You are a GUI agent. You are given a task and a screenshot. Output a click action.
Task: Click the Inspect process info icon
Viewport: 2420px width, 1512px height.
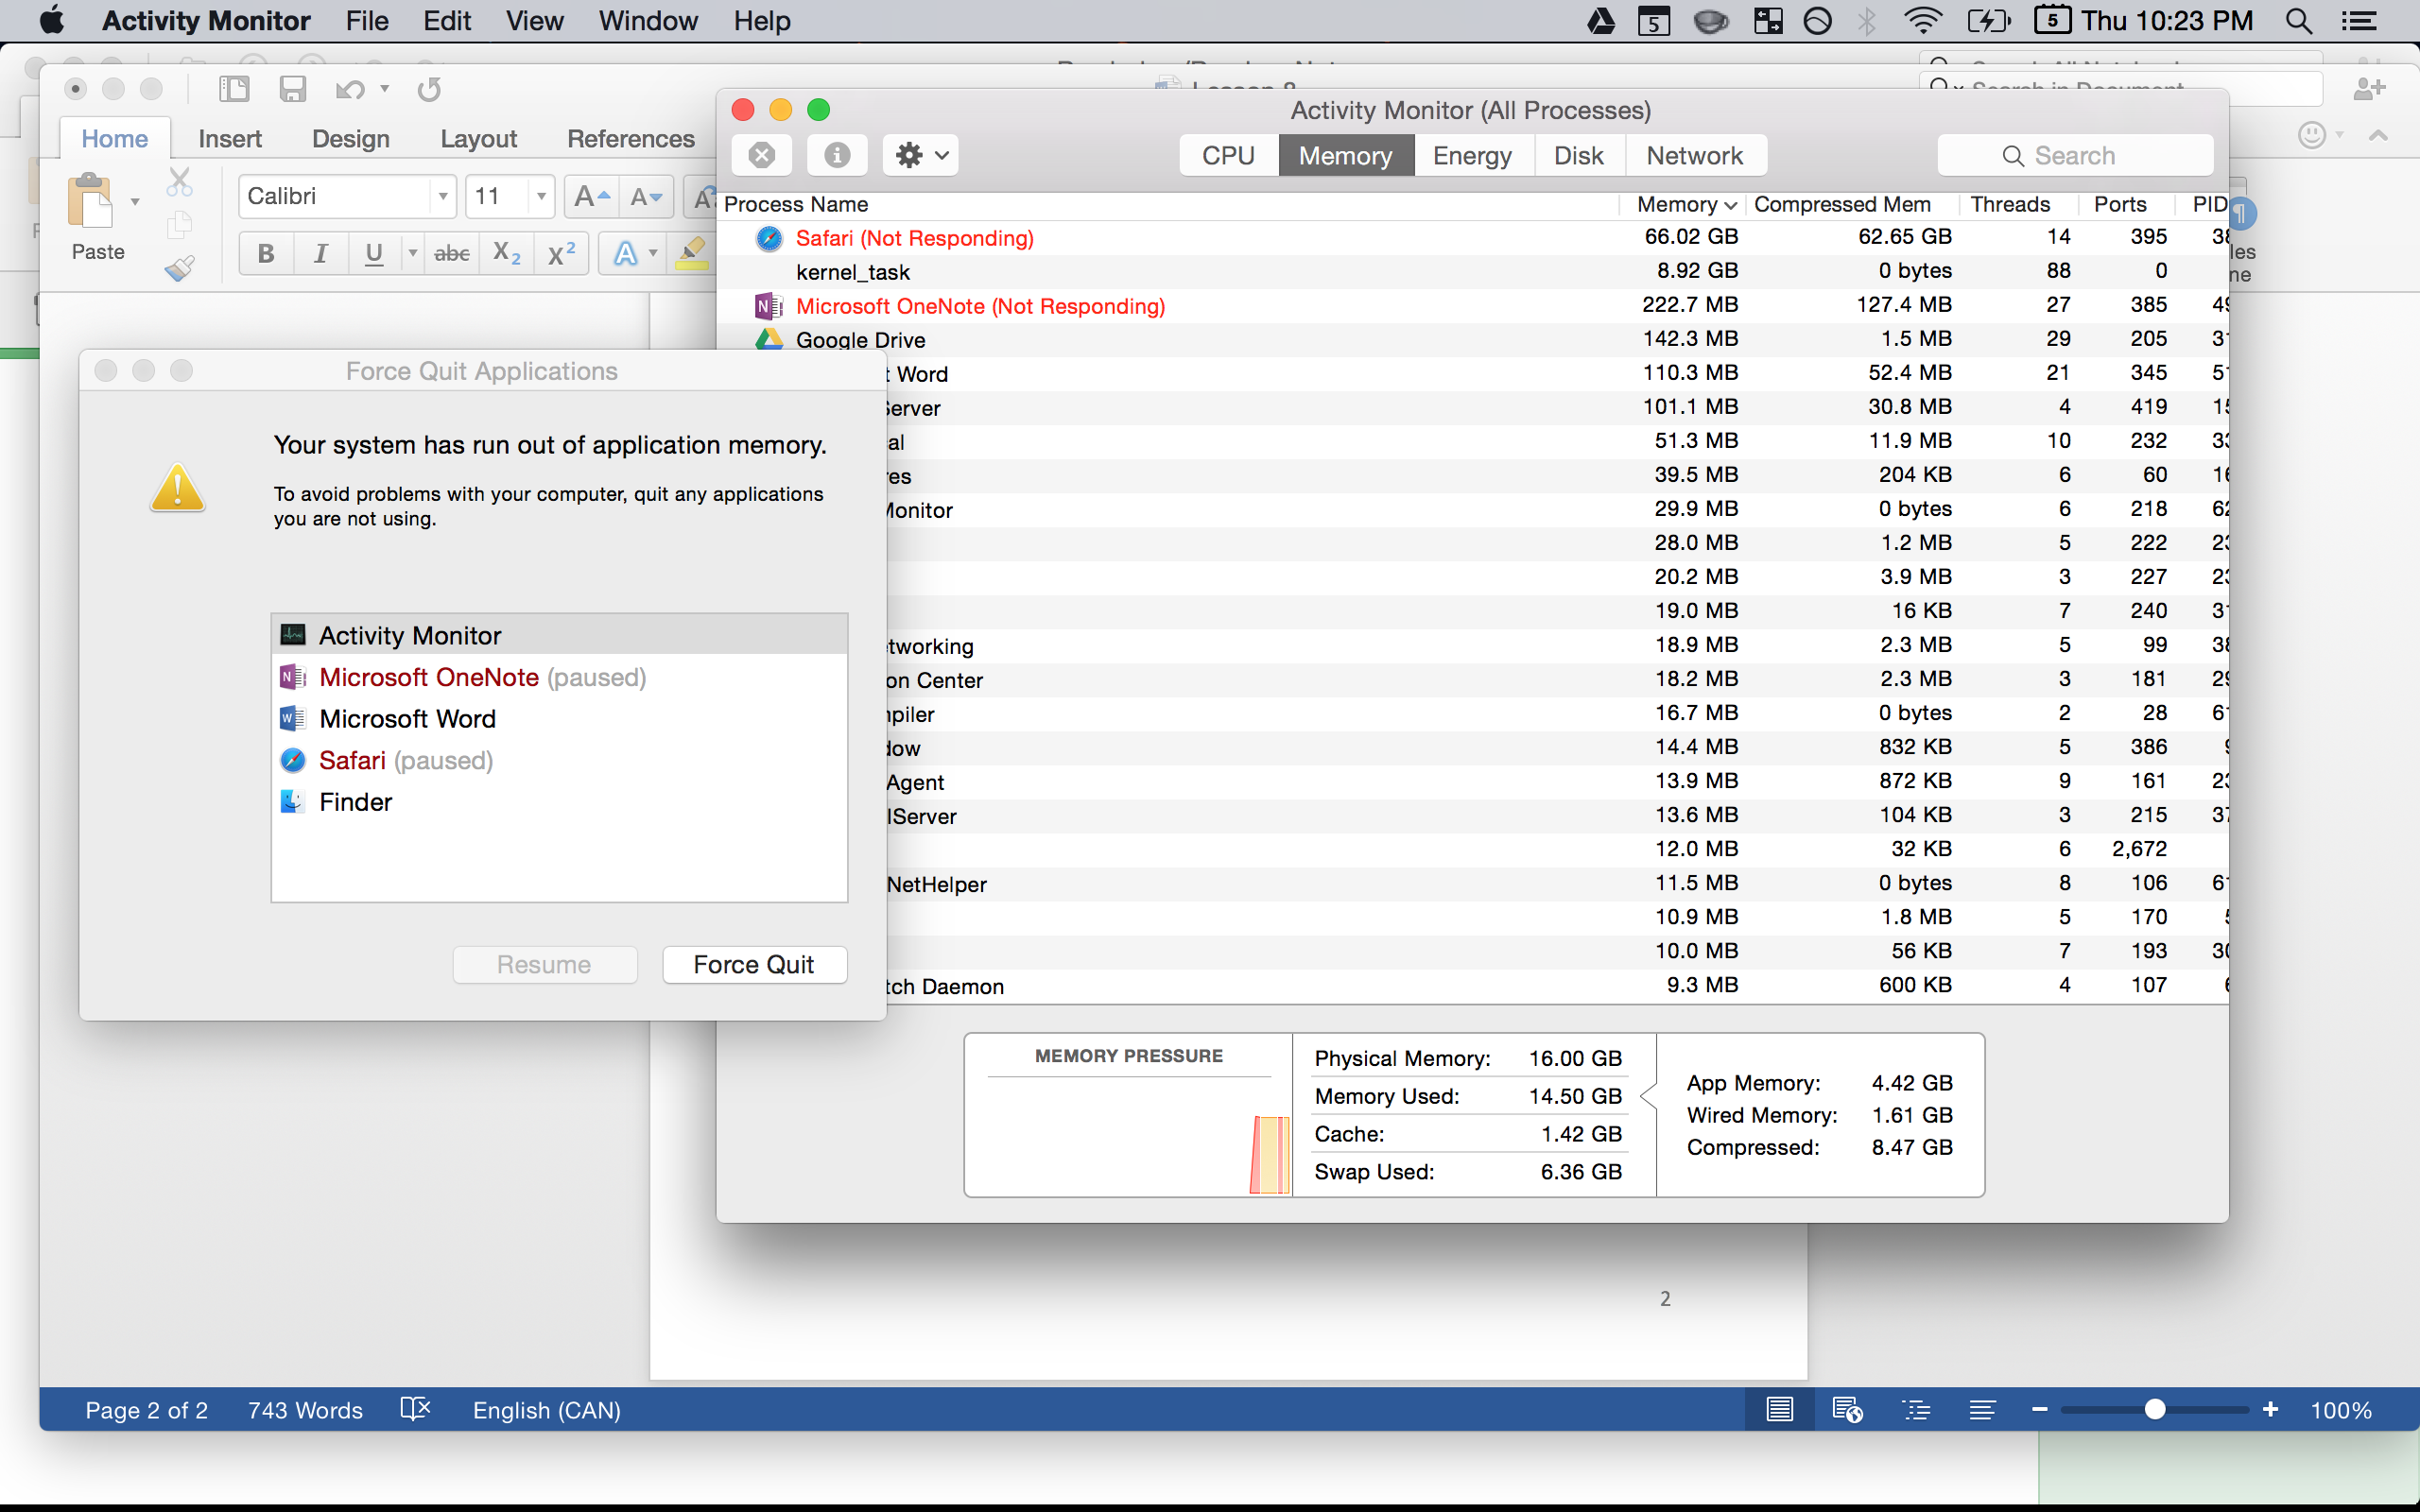pyautogui.click(x=837, y=155)
